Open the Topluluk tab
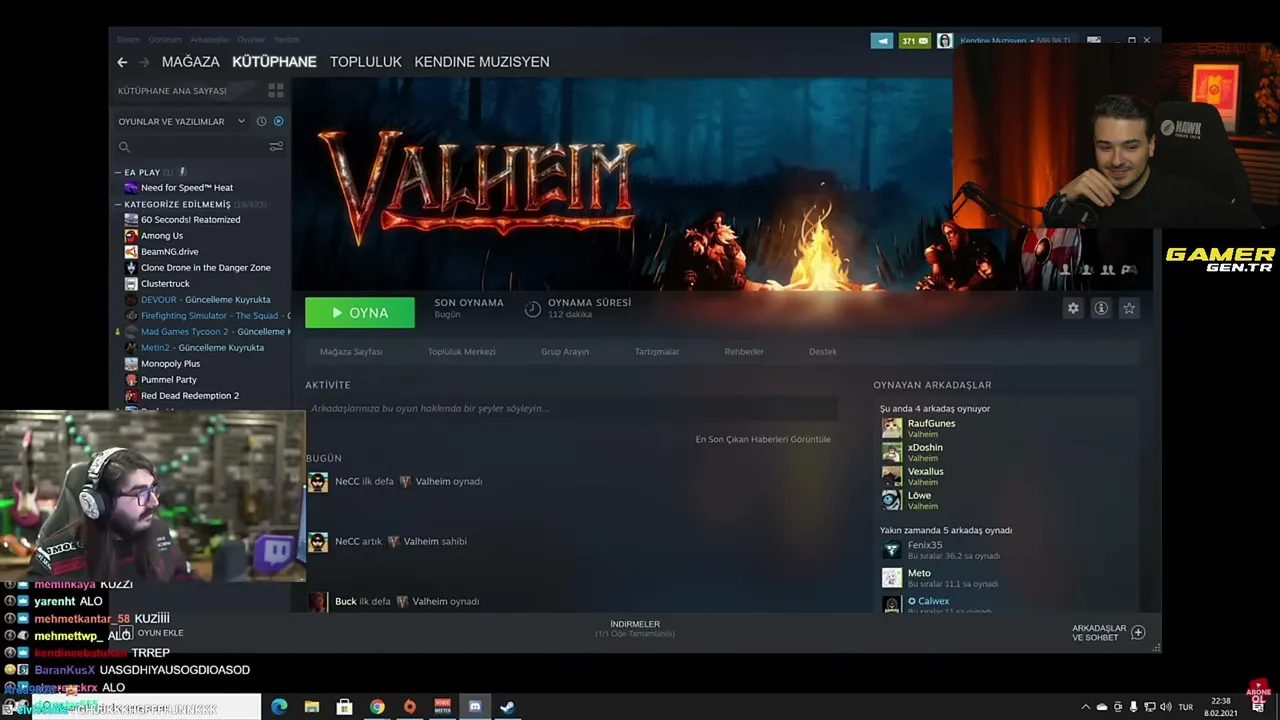 point(366,62)
